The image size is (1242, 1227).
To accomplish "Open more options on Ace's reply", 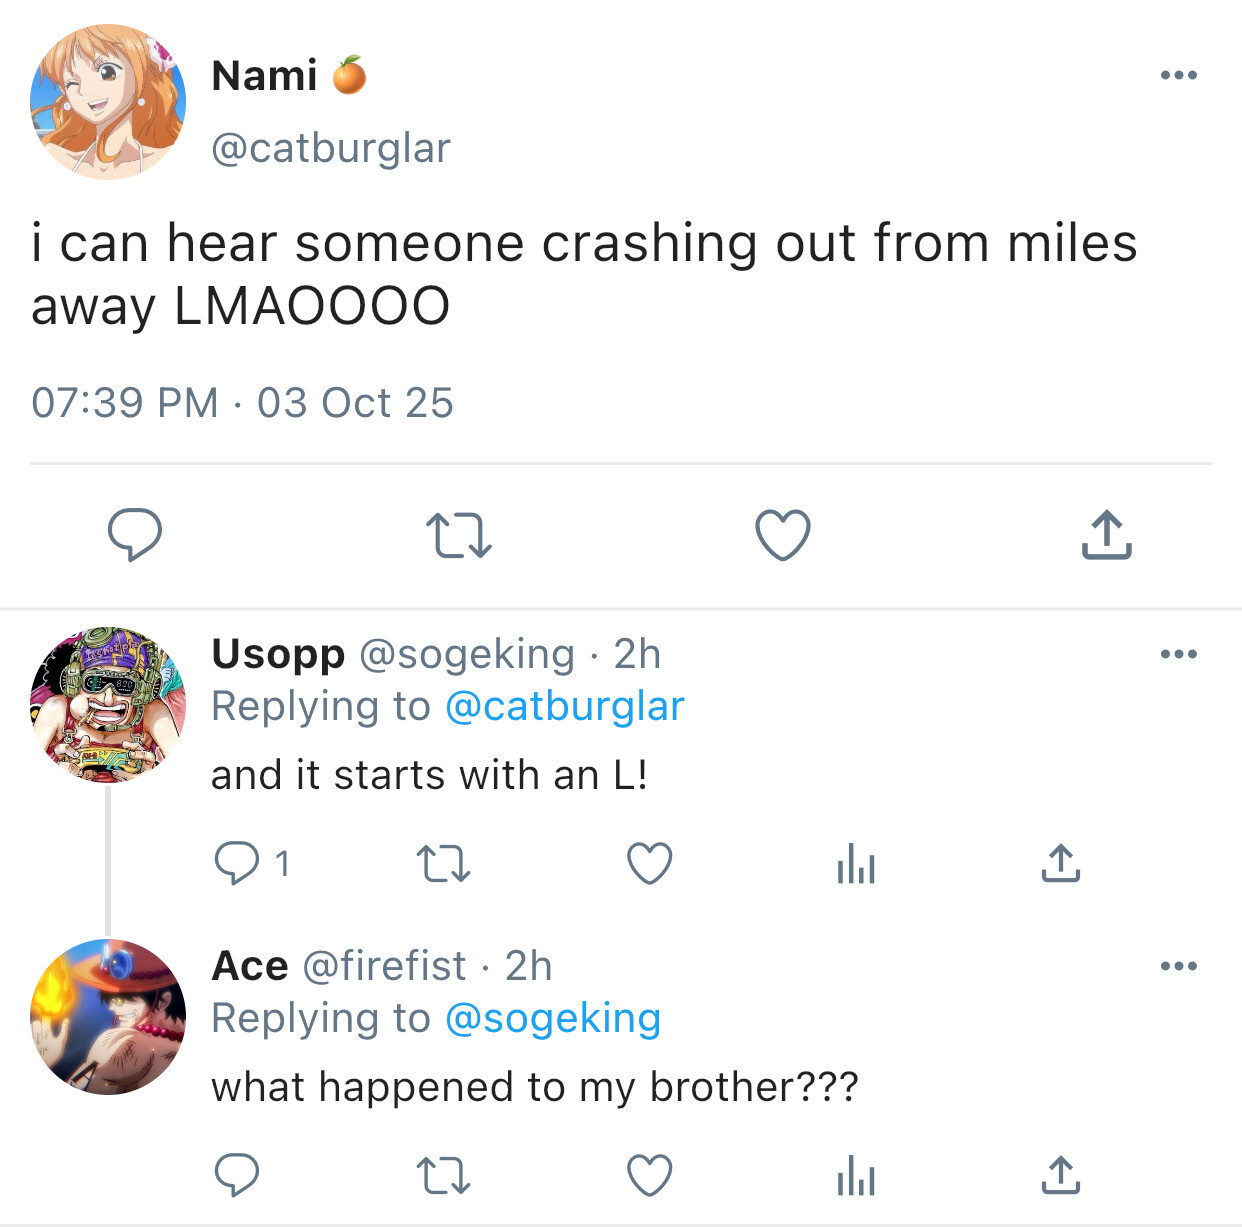I will (x=1179, y=966).
